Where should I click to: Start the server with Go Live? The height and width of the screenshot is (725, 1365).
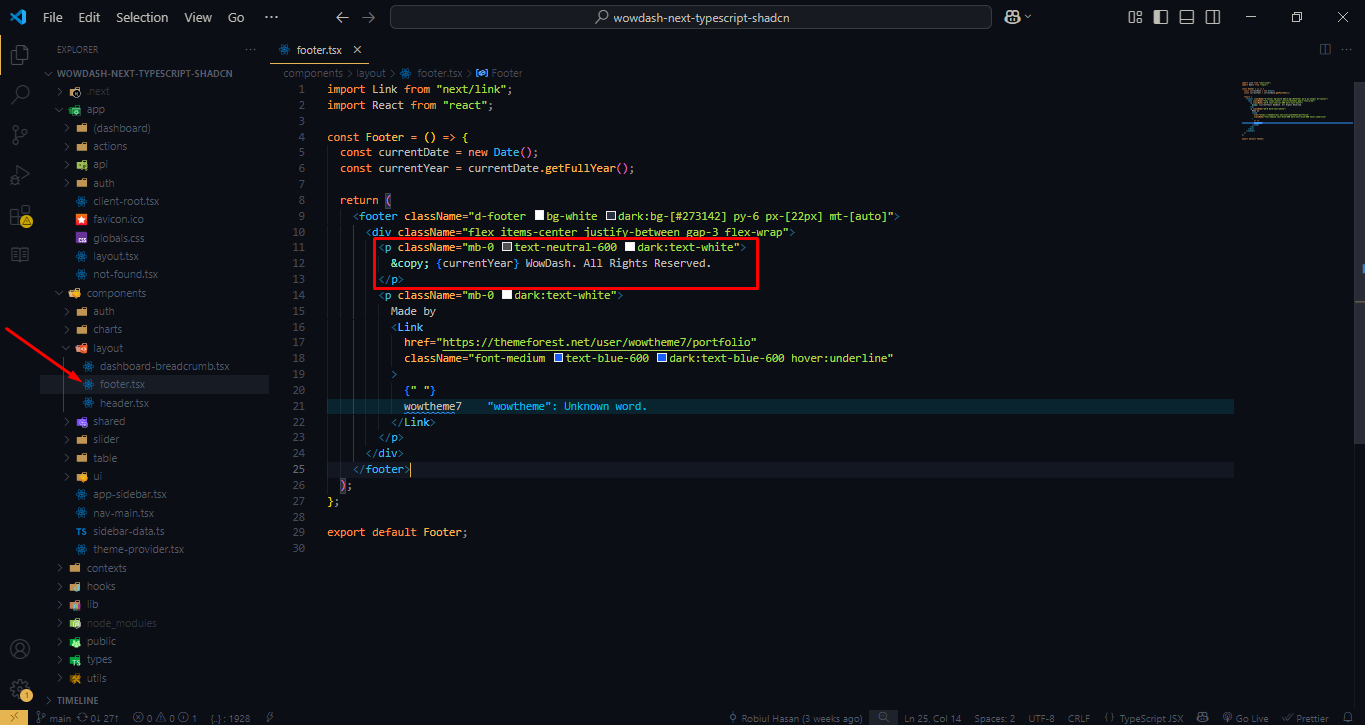tap(1245, 717)
